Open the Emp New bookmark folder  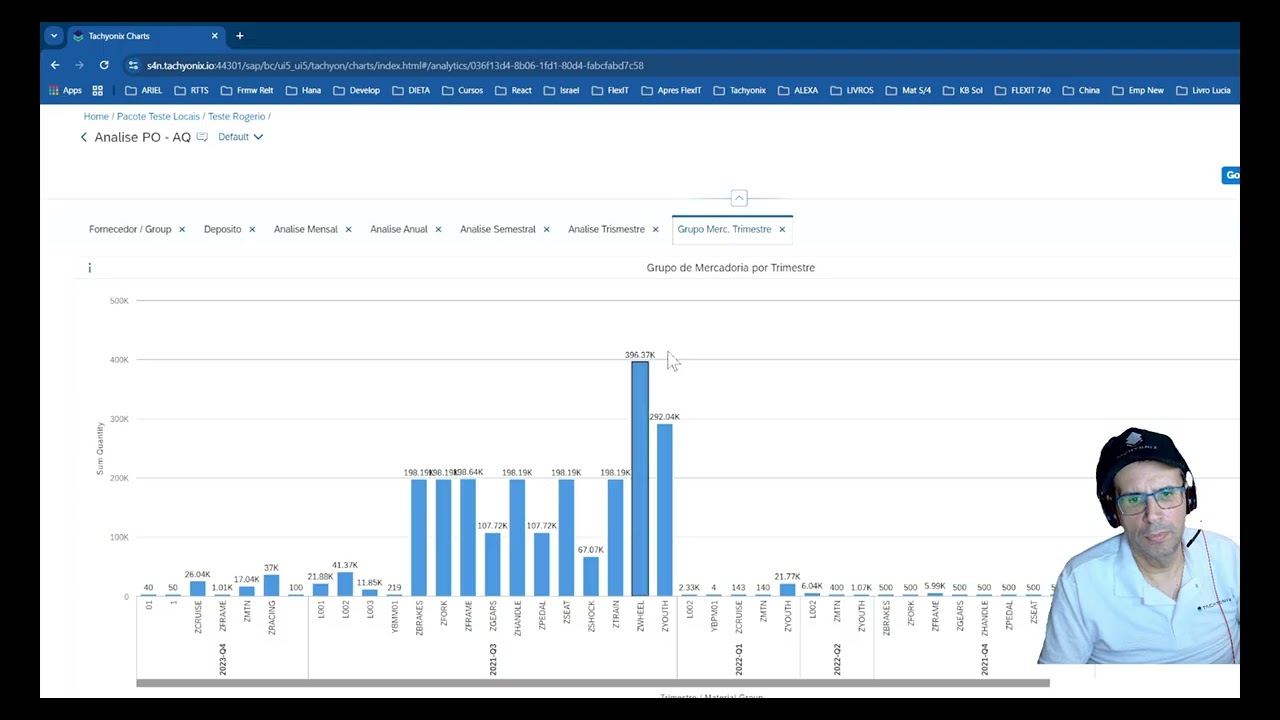tap(1137, 90)
